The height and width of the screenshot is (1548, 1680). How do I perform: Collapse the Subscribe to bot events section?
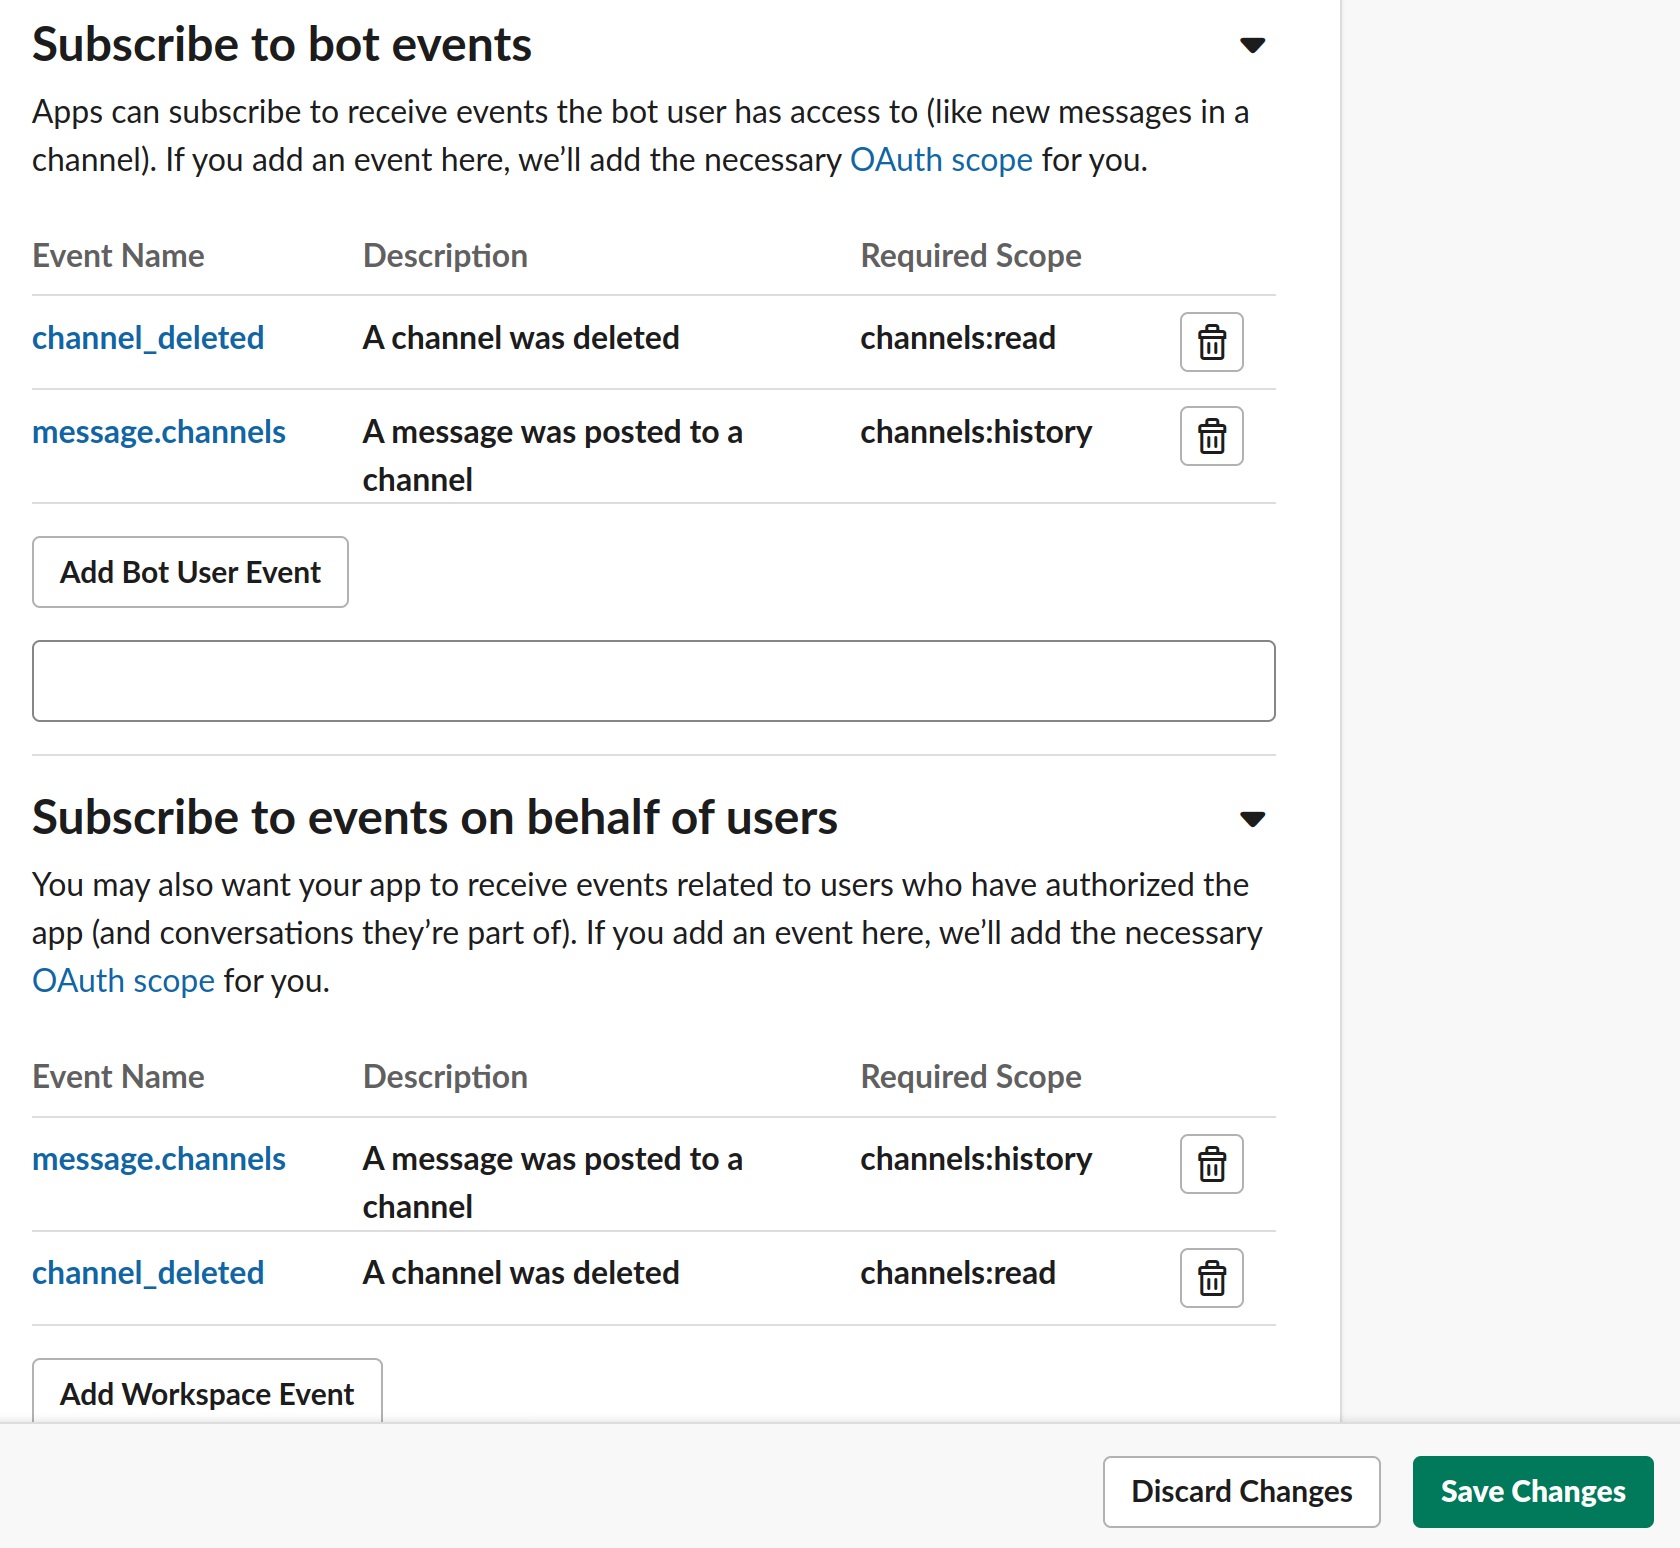1252,45
